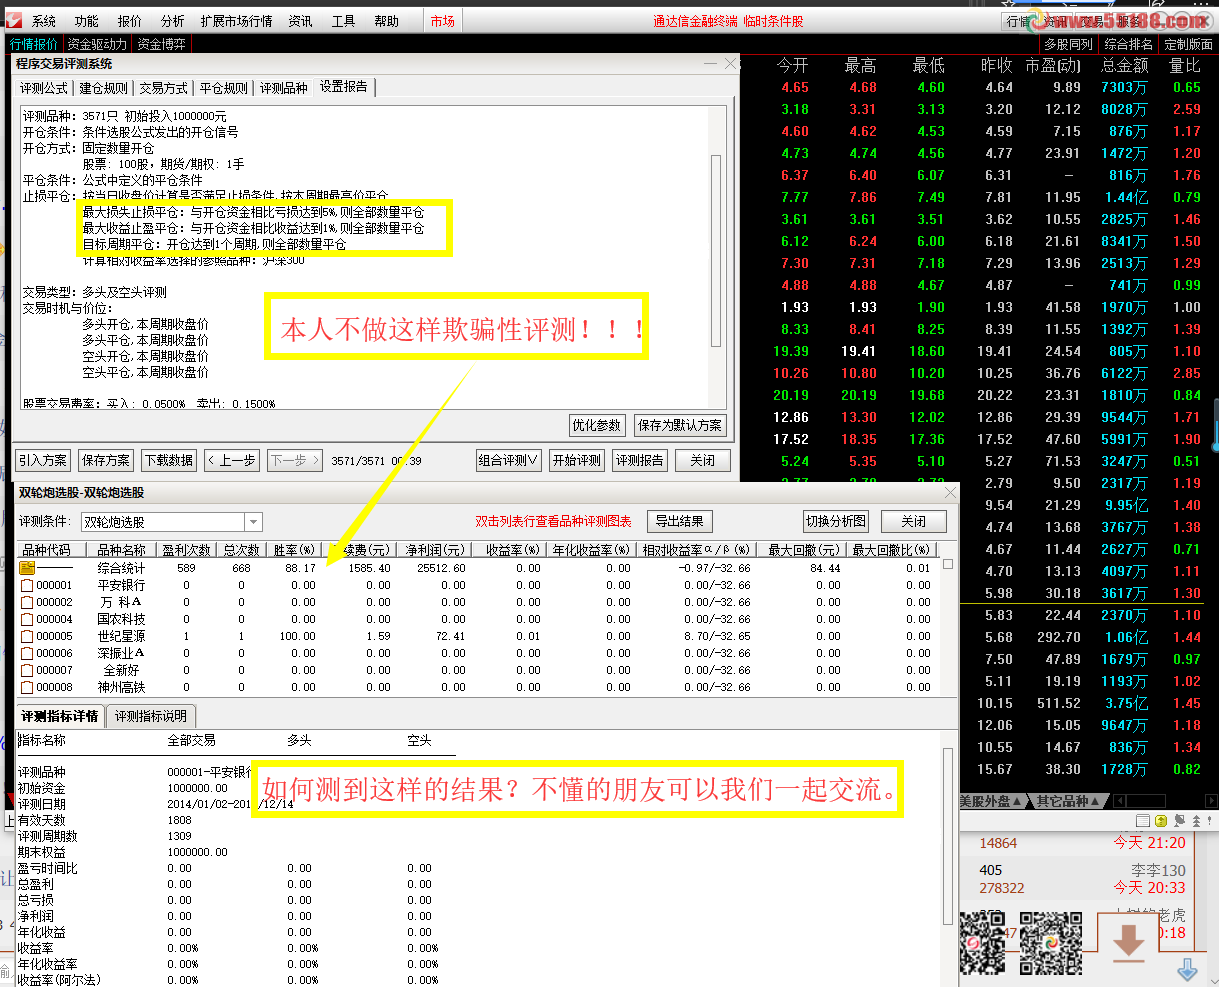Select the 资金博弈 tab
Viewport: 1219px width, 987px height.
162,44
